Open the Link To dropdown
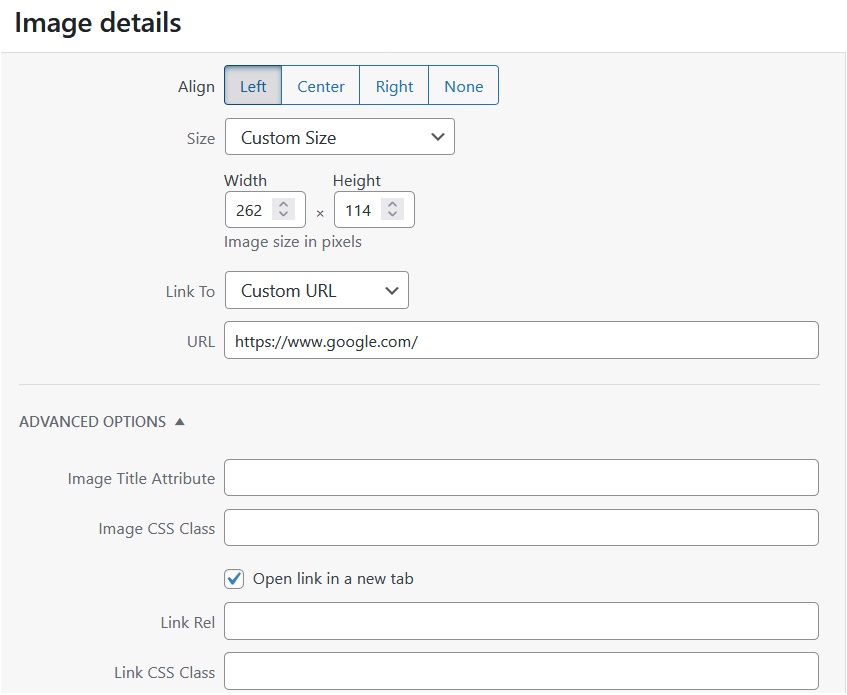 click(316, 291)
